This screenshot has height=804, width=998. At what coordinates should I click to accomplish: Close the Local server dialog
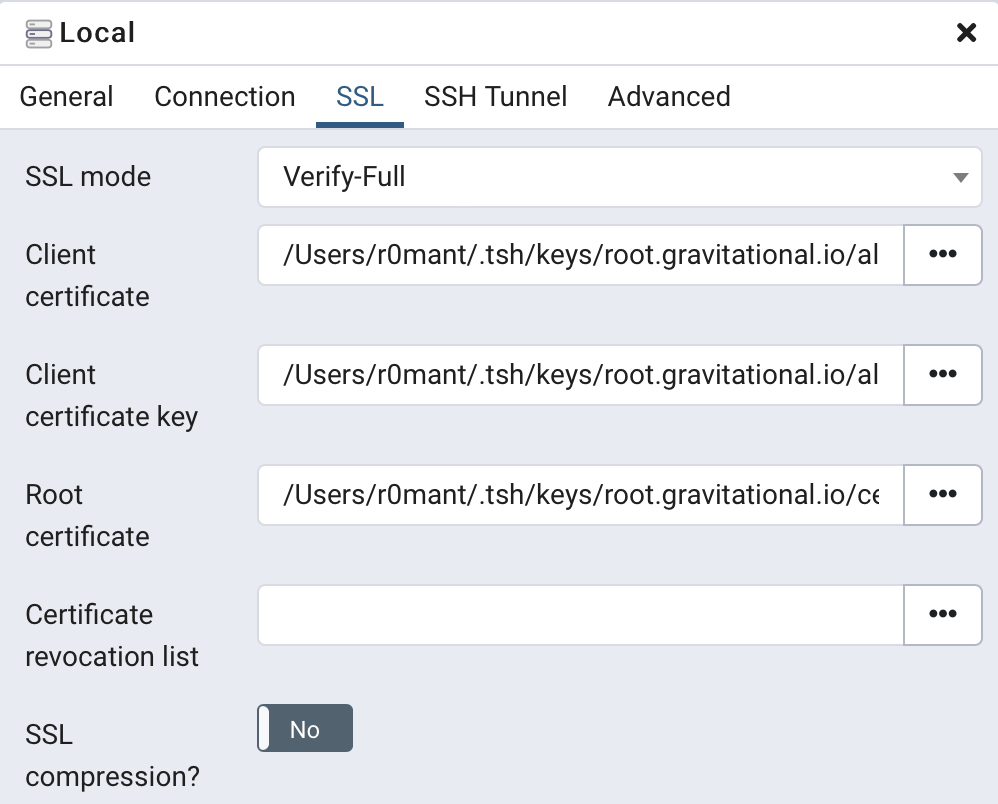tap(965, 32)
